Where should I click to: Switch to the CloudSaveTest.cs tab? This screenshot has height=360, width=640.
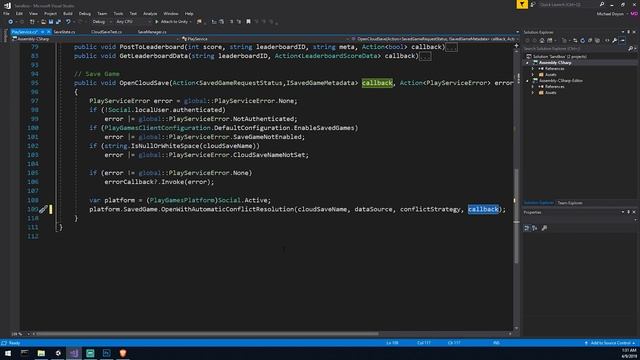[107, 32]
